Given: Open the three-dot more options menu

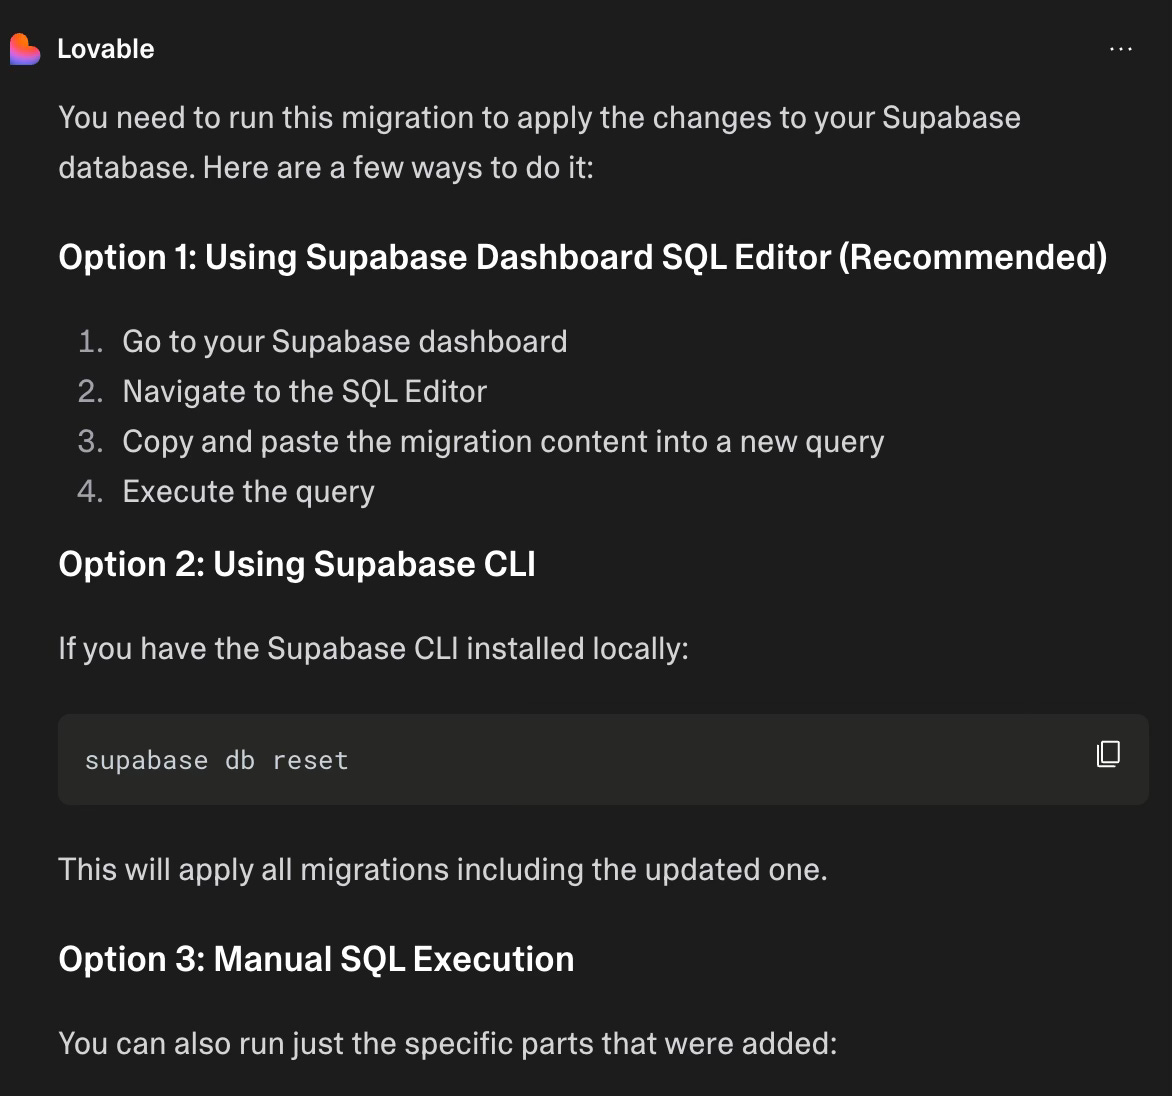Looking at the screenshot, I should 1120,49.
